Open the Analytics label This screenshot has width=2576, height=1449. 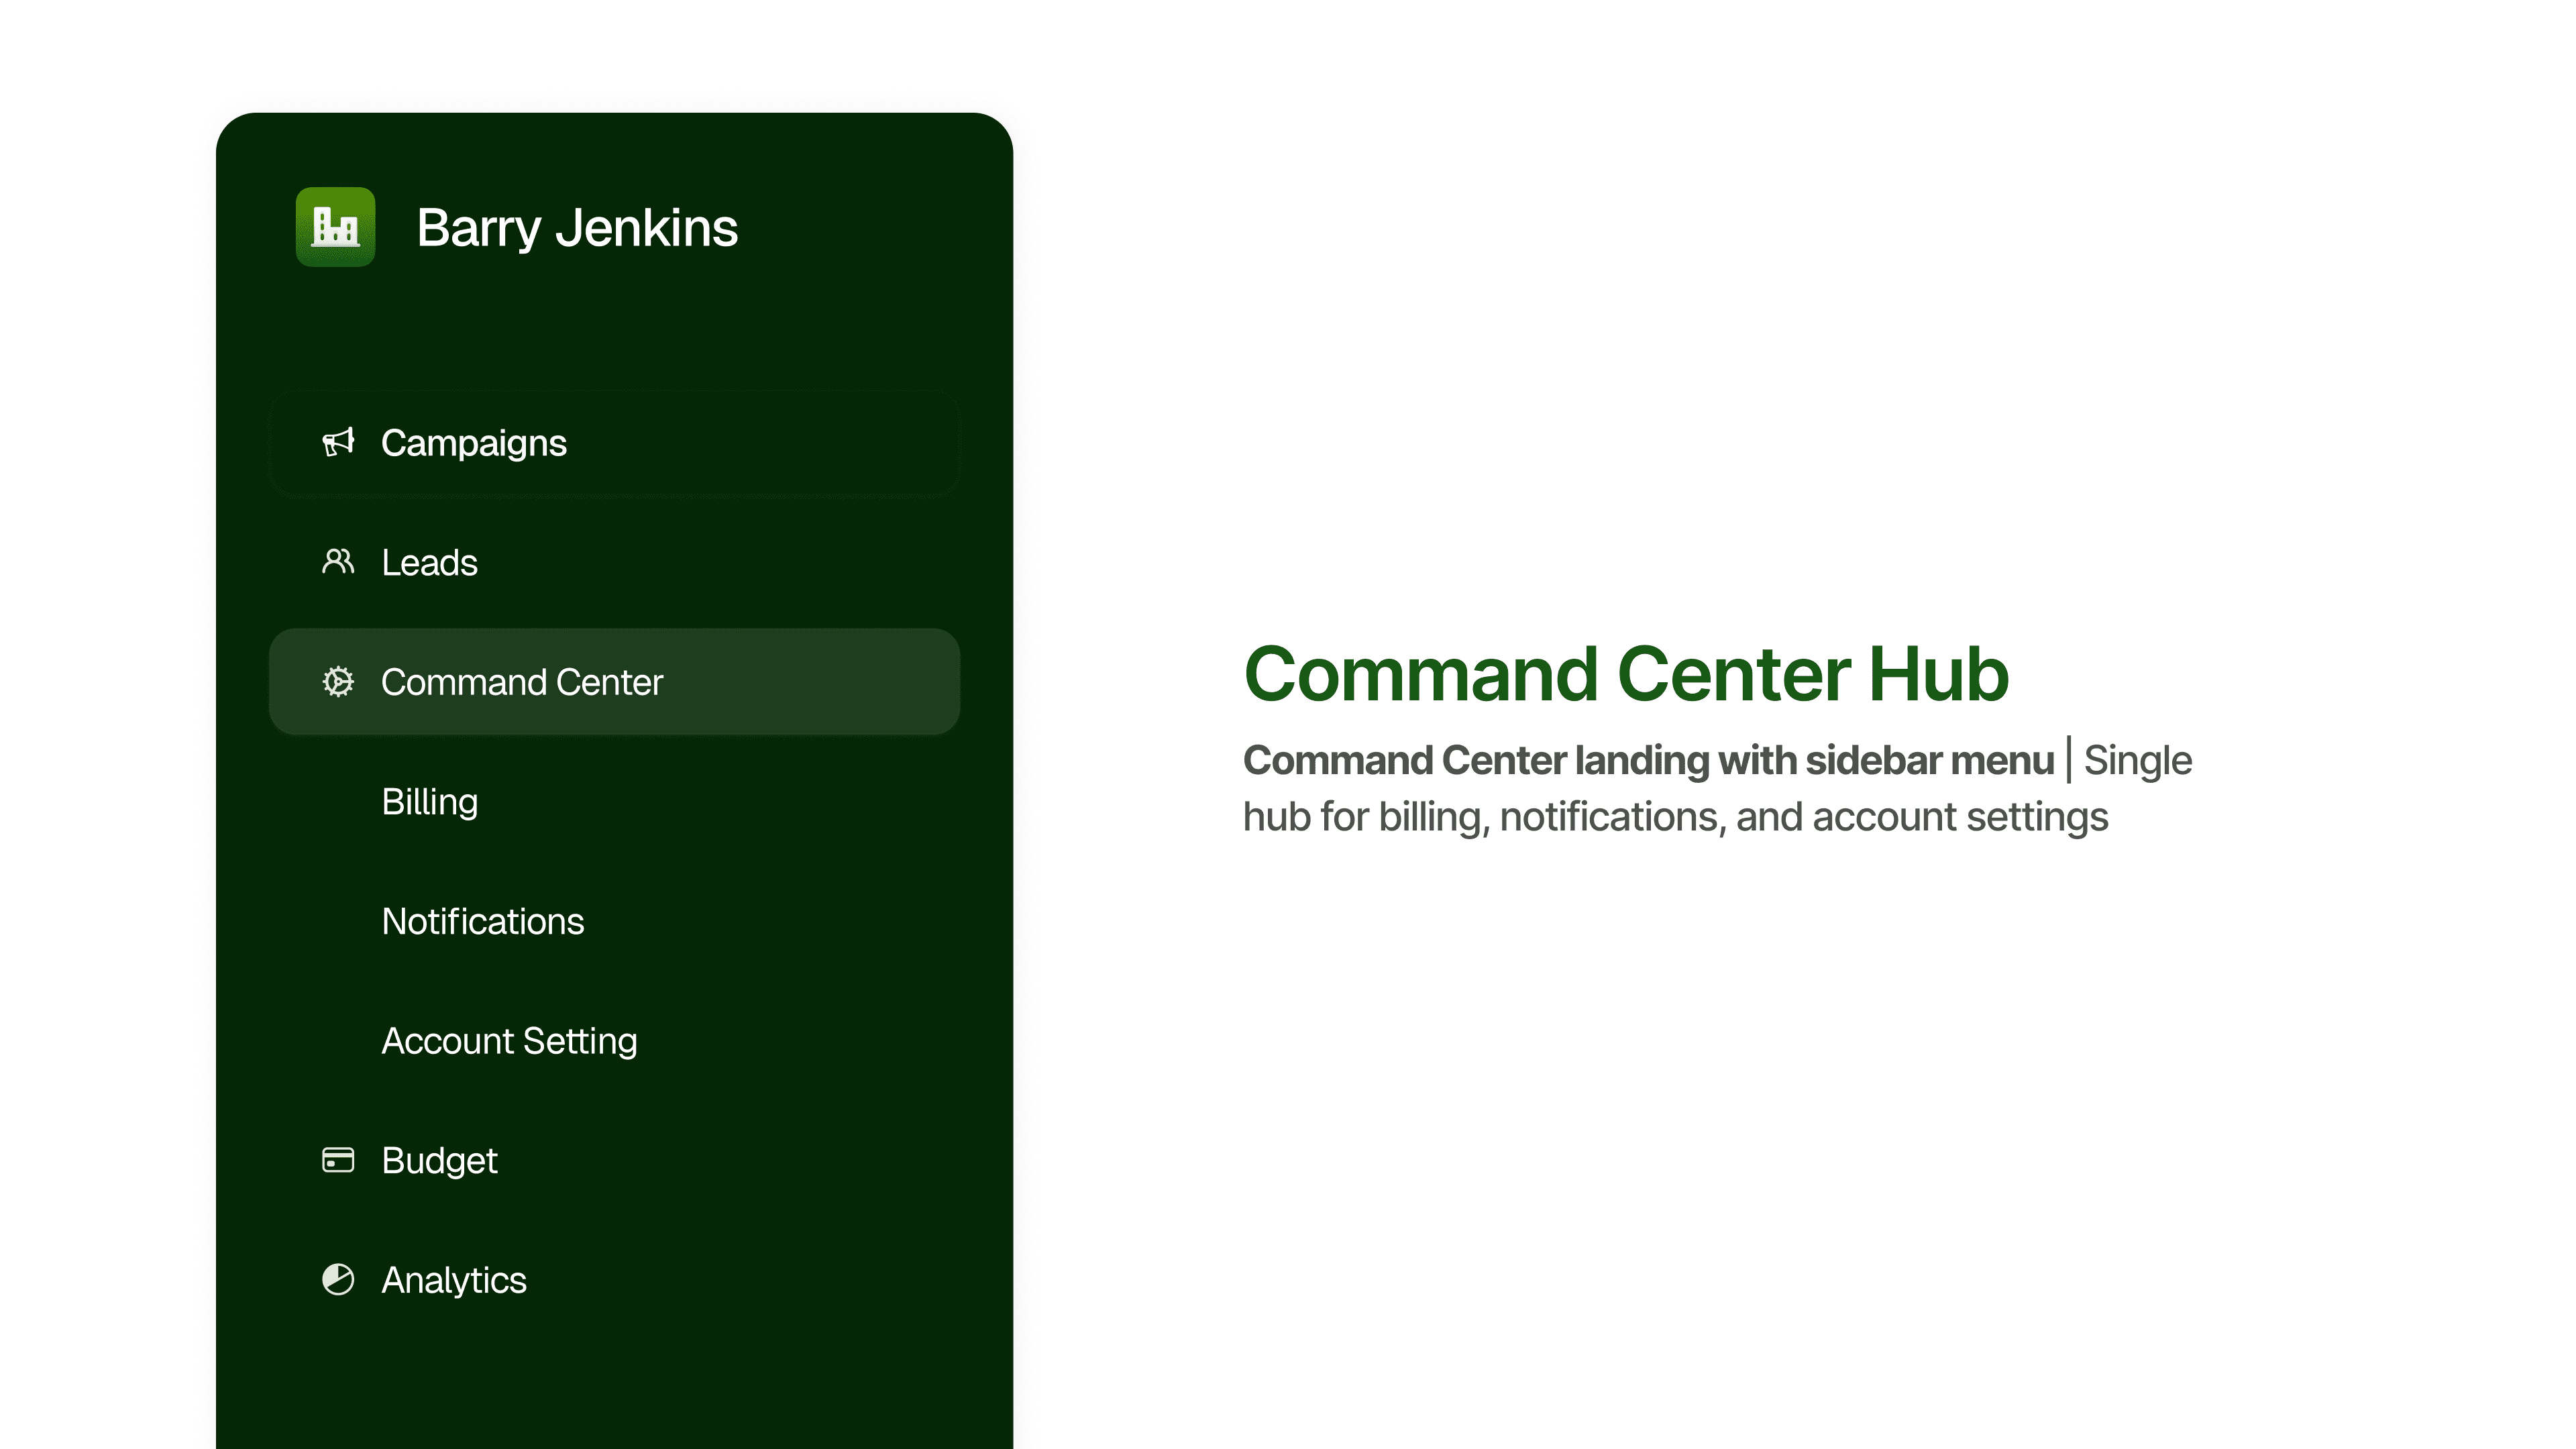click(453, 1280)
